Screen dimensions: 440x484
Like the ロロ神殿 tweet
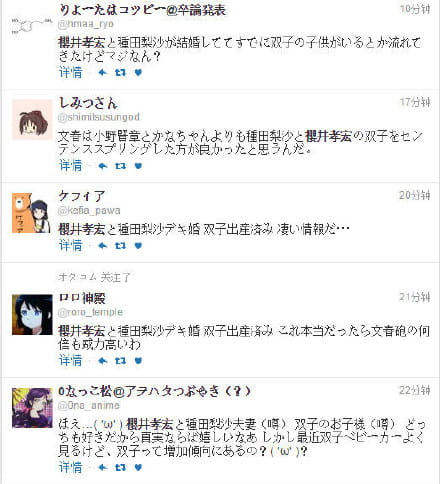pyautogui.click(x=138, y=361)
